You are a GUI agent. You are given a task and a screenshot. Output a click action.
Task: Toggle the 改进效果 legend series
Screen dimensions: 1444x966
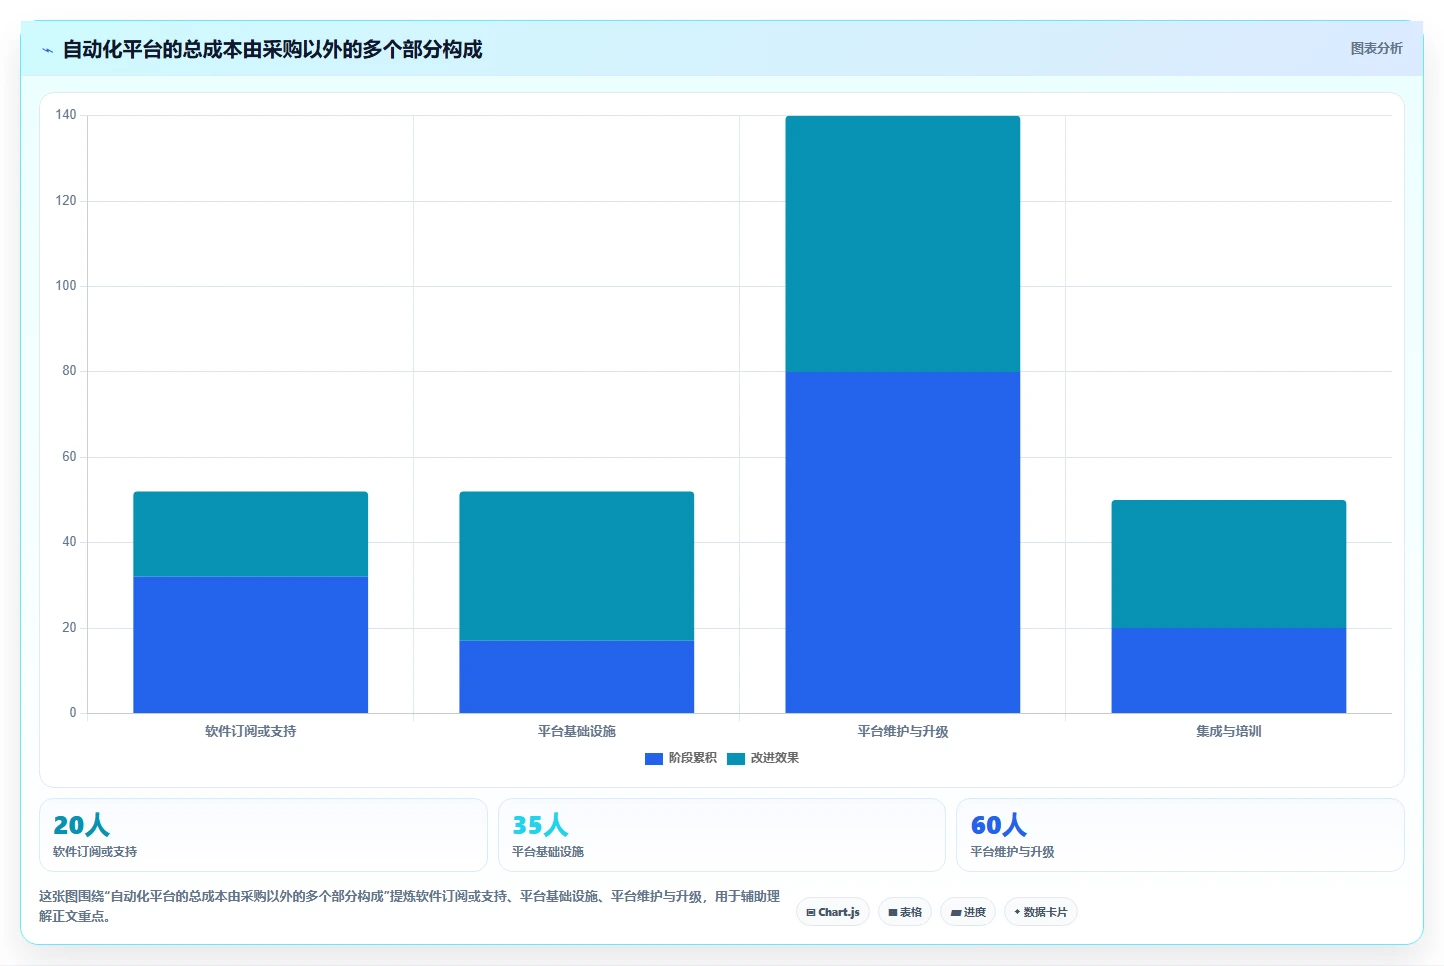pyautogui.click(x=763, y=758)
